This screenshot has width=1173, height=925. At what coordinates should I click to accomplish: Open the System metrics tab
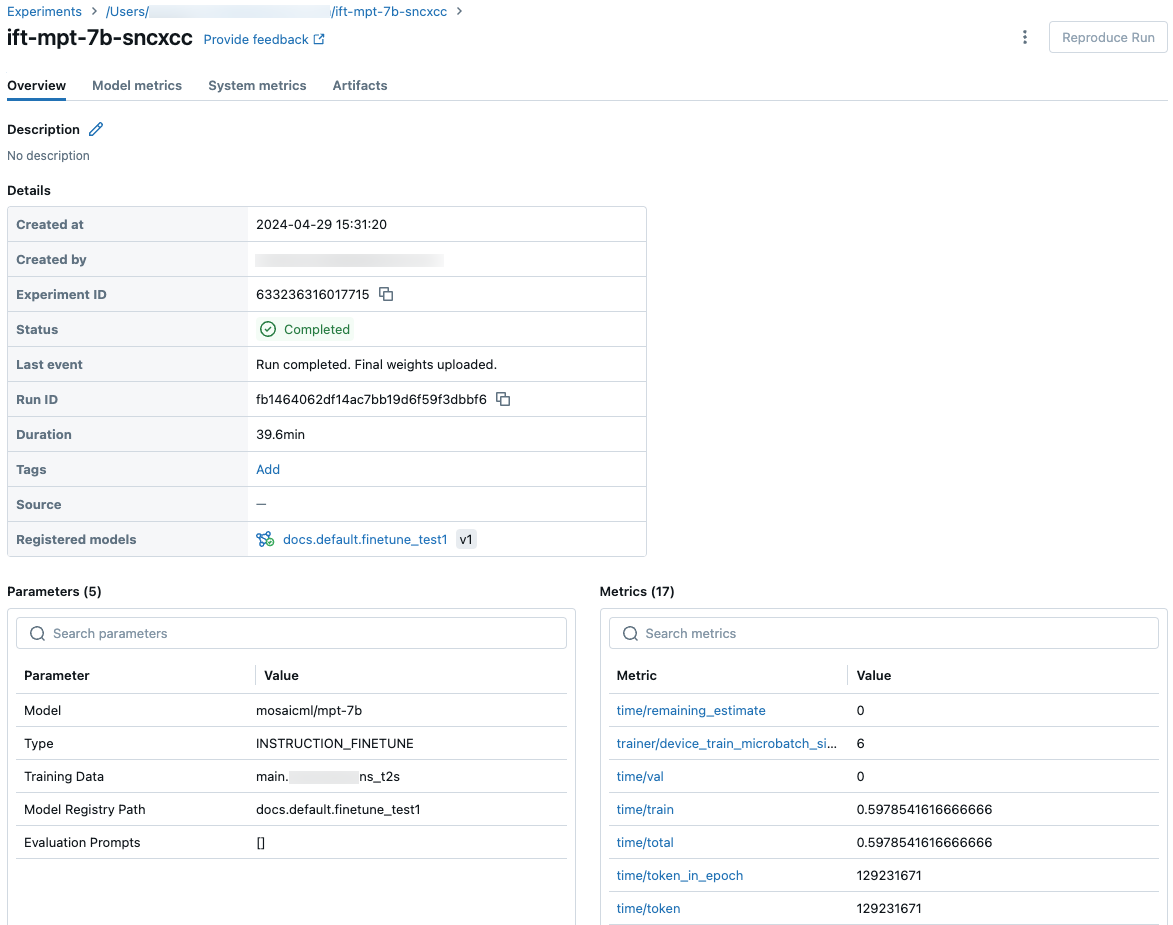[257, 86]
